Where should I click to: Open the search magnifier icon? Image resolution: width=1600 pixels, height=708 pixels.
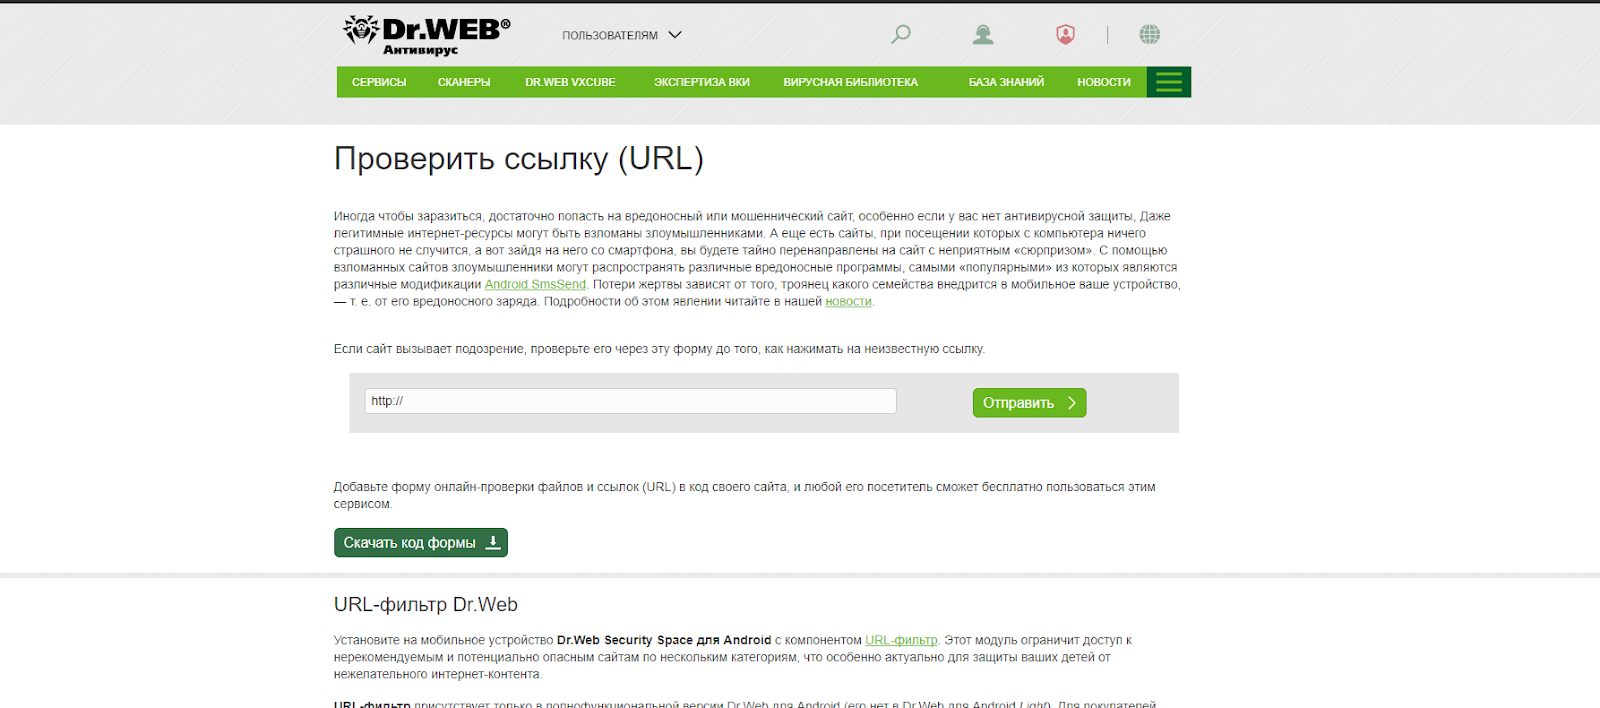[900, 35]
